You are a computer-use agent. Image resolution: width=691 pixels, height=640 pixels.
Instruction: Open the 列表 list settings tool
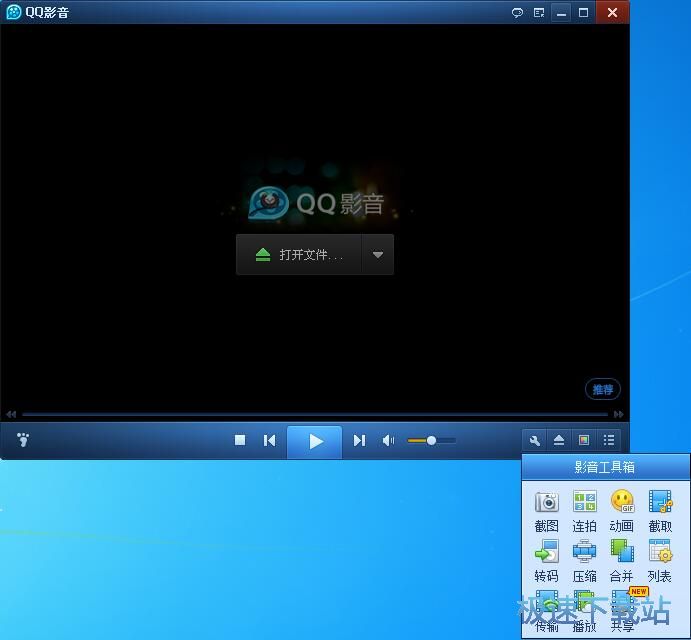(660, 561)
